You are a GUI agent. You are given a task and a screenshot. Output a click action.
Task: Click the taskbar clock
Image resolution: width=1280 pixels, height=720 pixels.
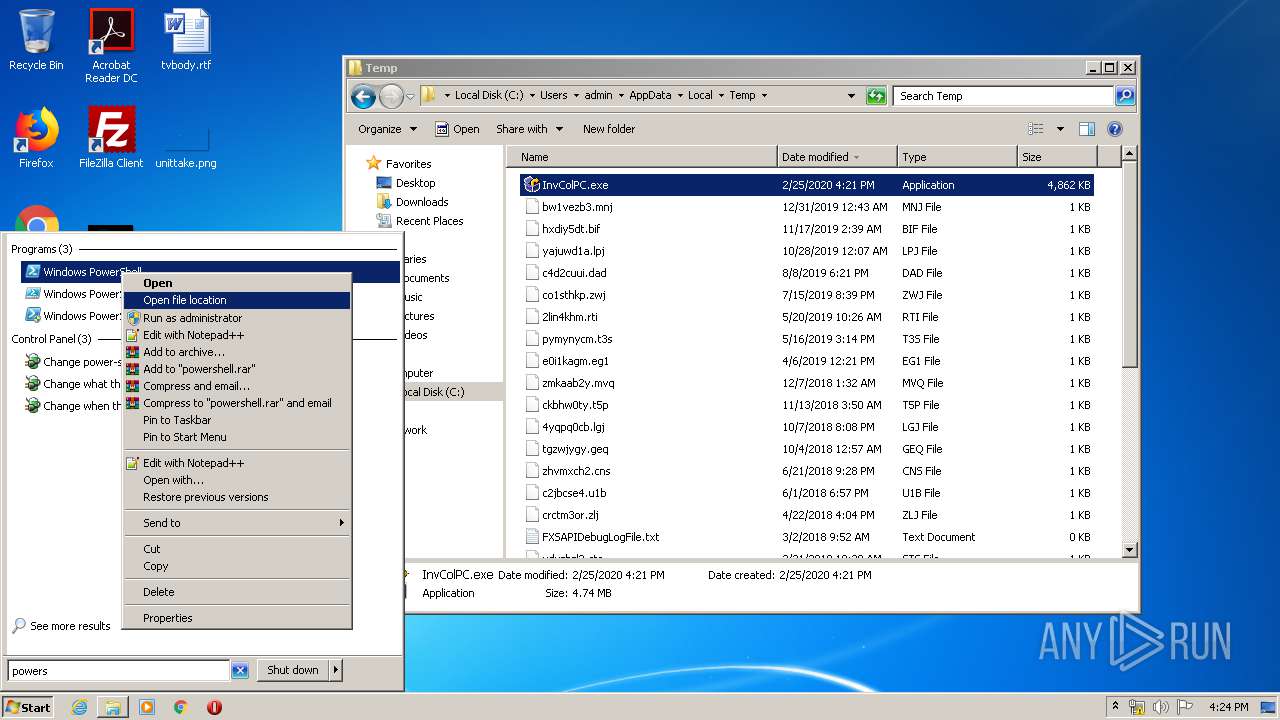click(1228, 707)
